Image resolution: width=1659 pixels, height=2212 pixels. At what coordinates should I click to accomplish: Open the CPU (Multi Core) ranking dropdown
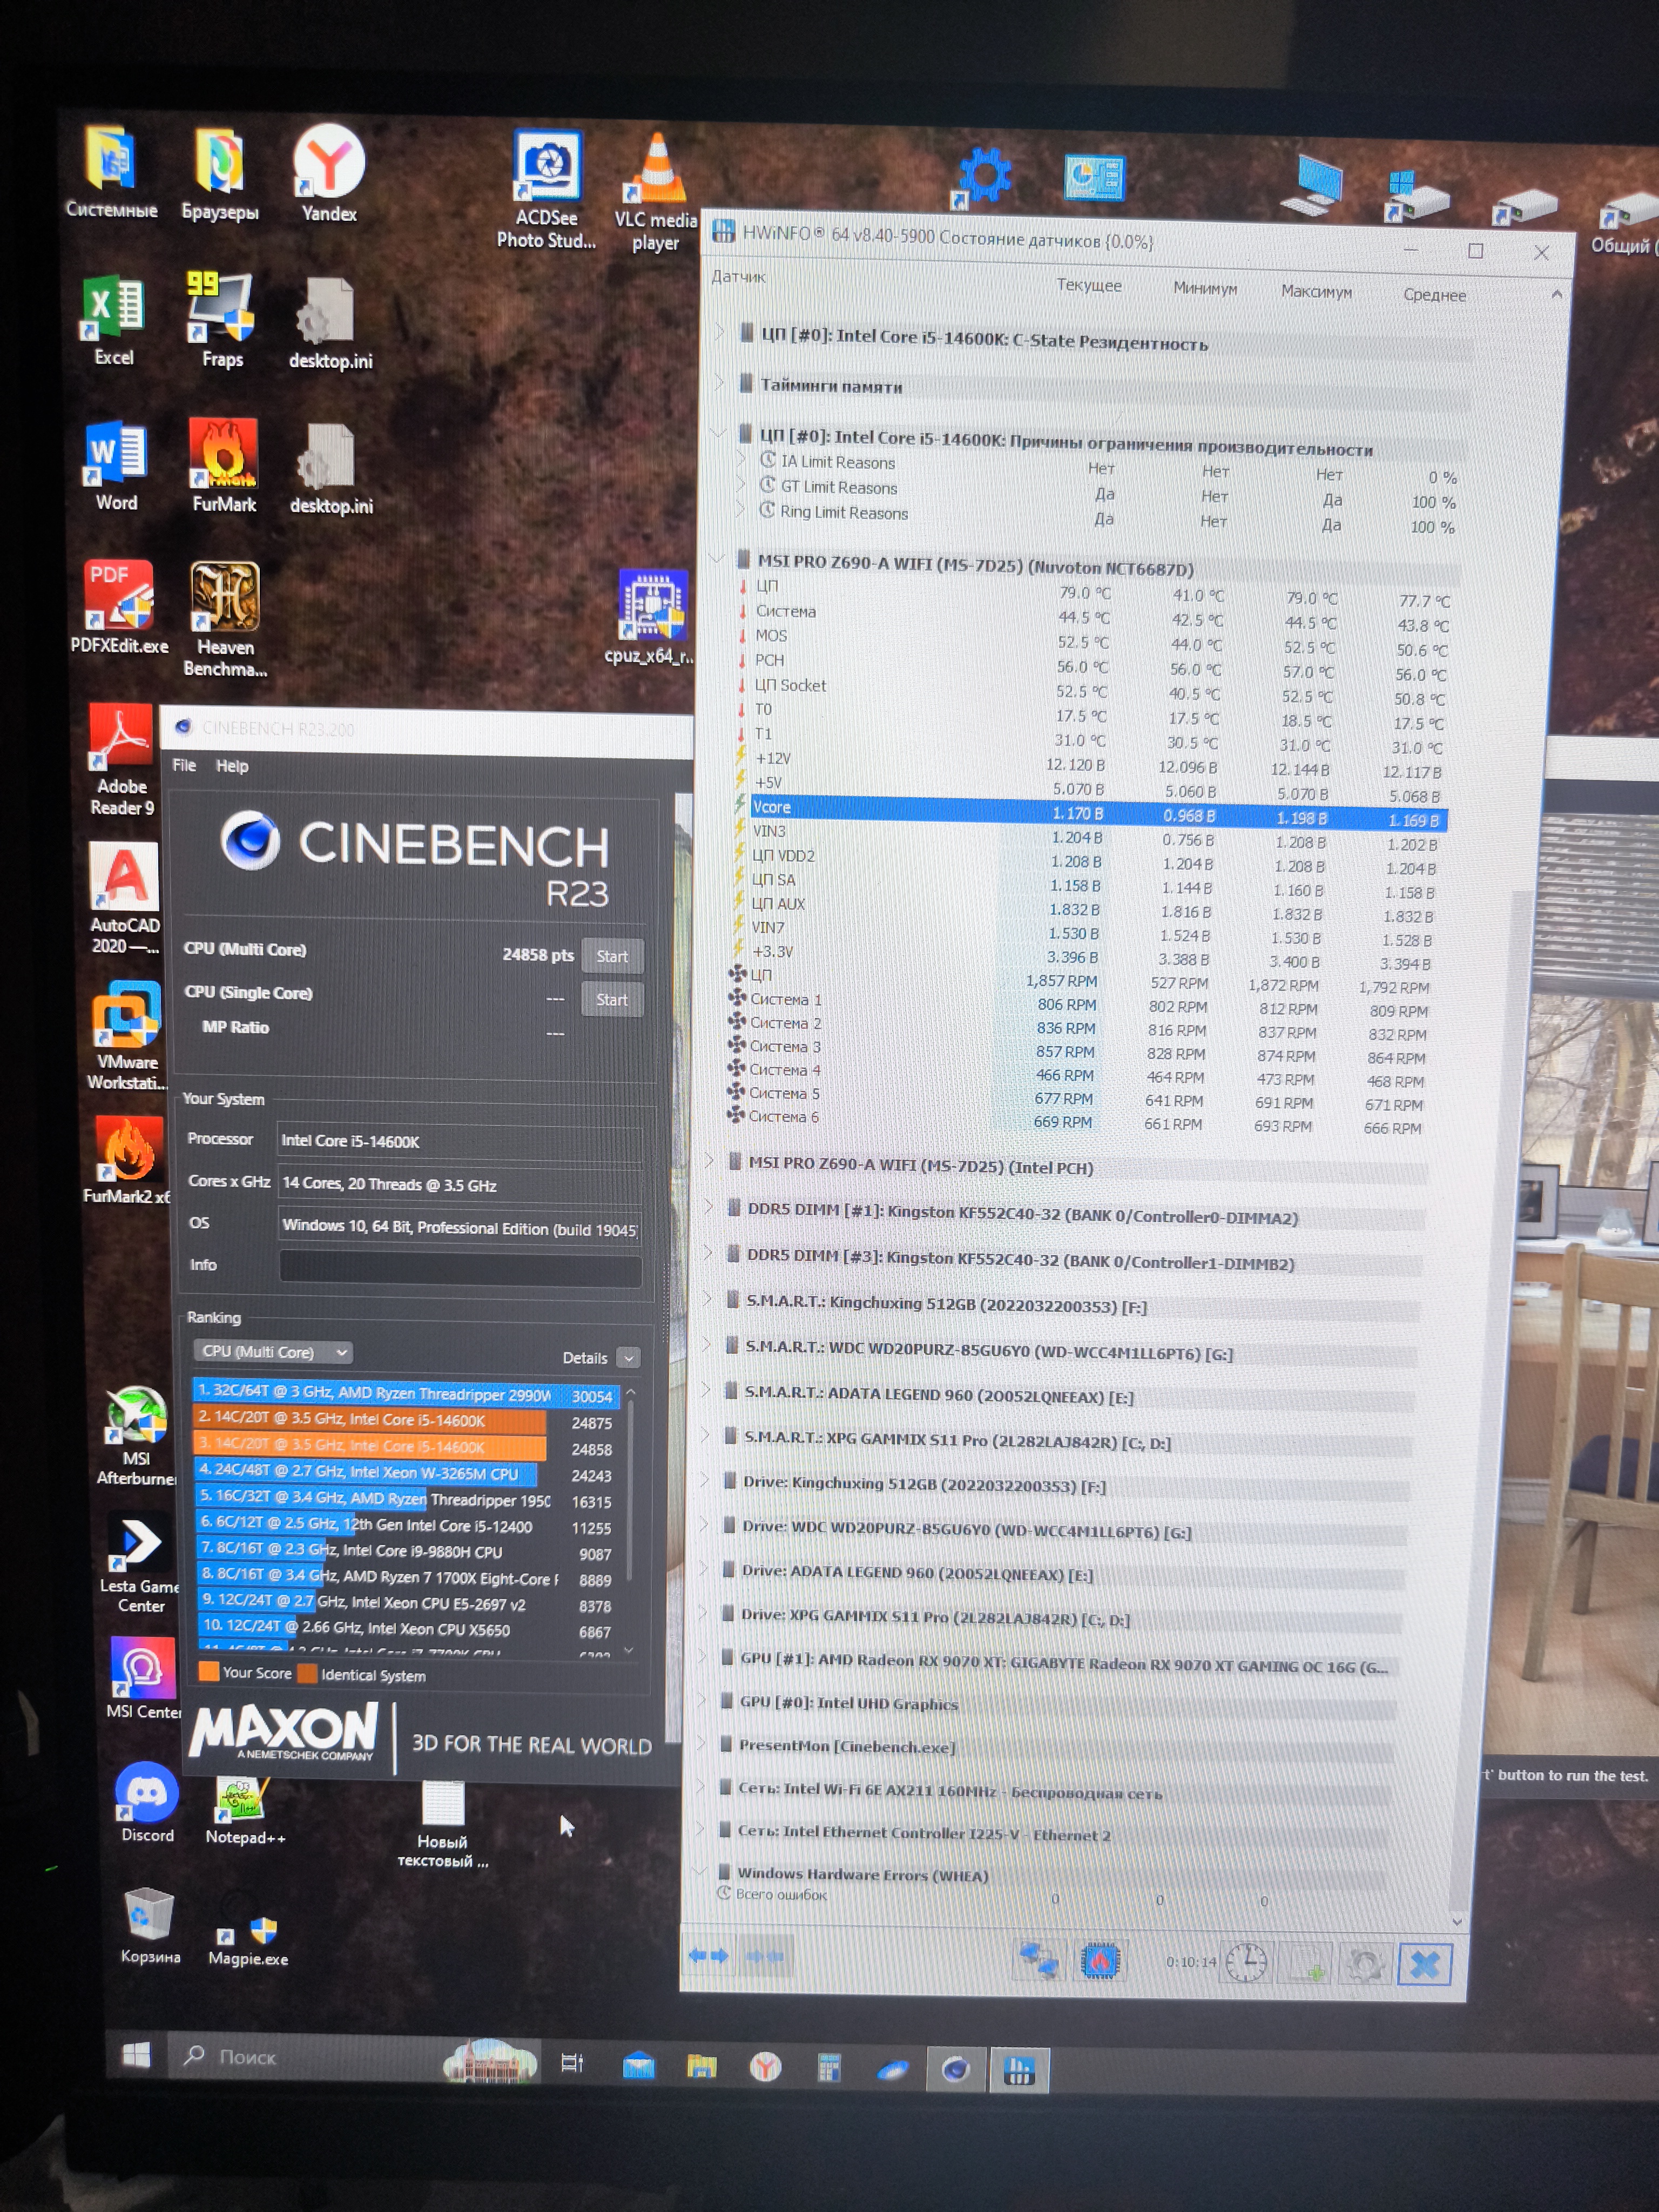[x=272, y=1352]
